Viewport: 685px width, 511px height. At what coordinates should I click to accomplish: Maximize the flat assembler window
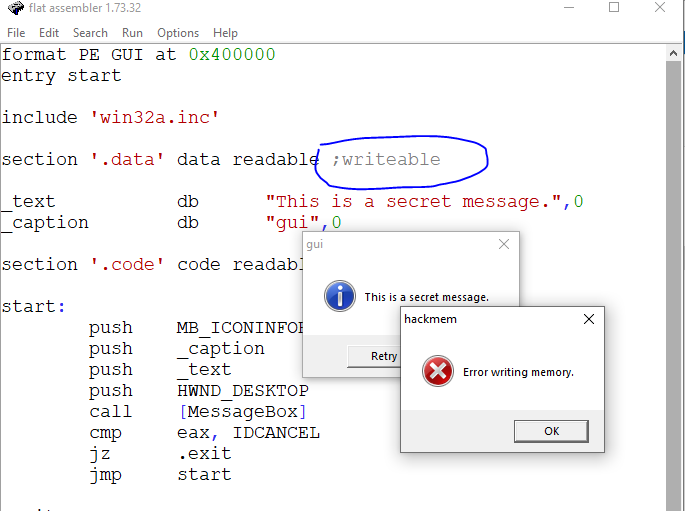coord(614,7)
